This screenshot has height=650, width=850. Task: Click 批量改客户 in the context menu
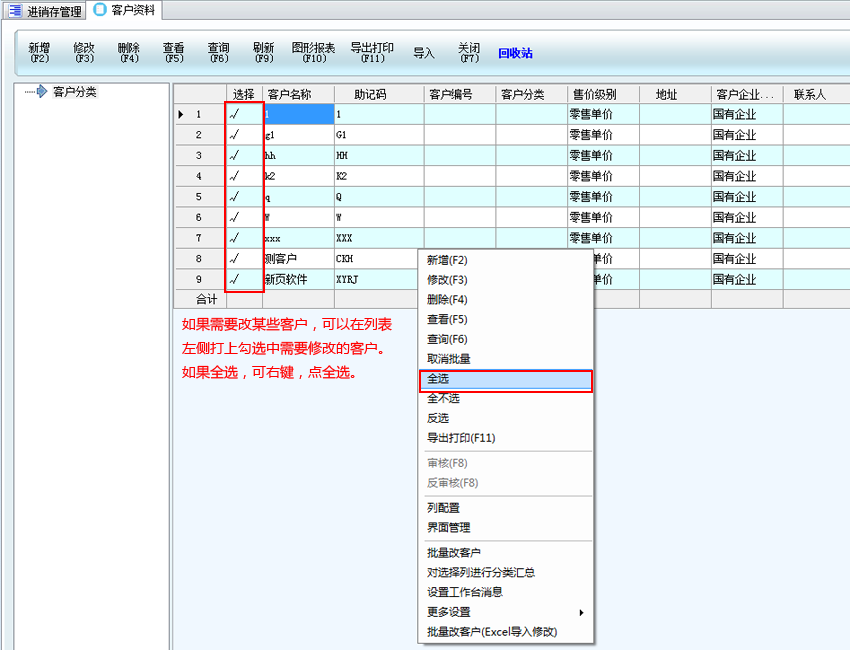(x=454, y=553)
